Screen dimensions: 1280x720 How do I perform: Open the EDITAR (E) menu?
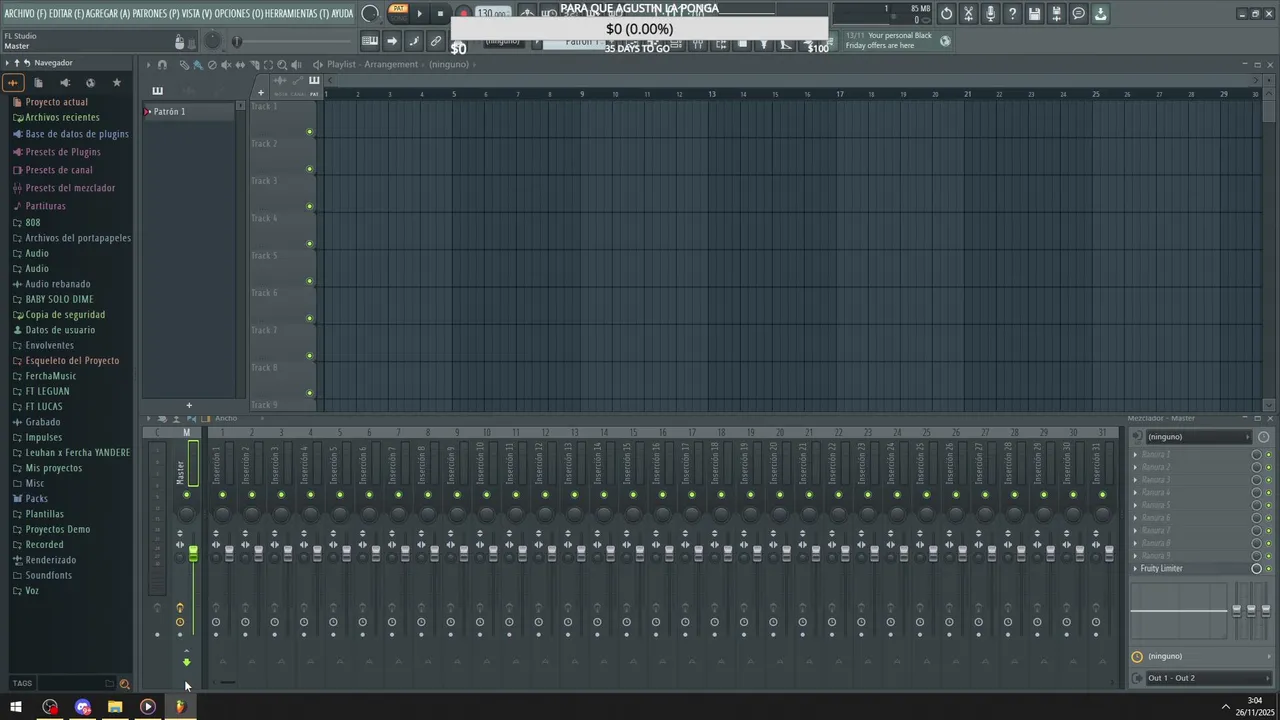pyautogui.click(x=66, y=14)
